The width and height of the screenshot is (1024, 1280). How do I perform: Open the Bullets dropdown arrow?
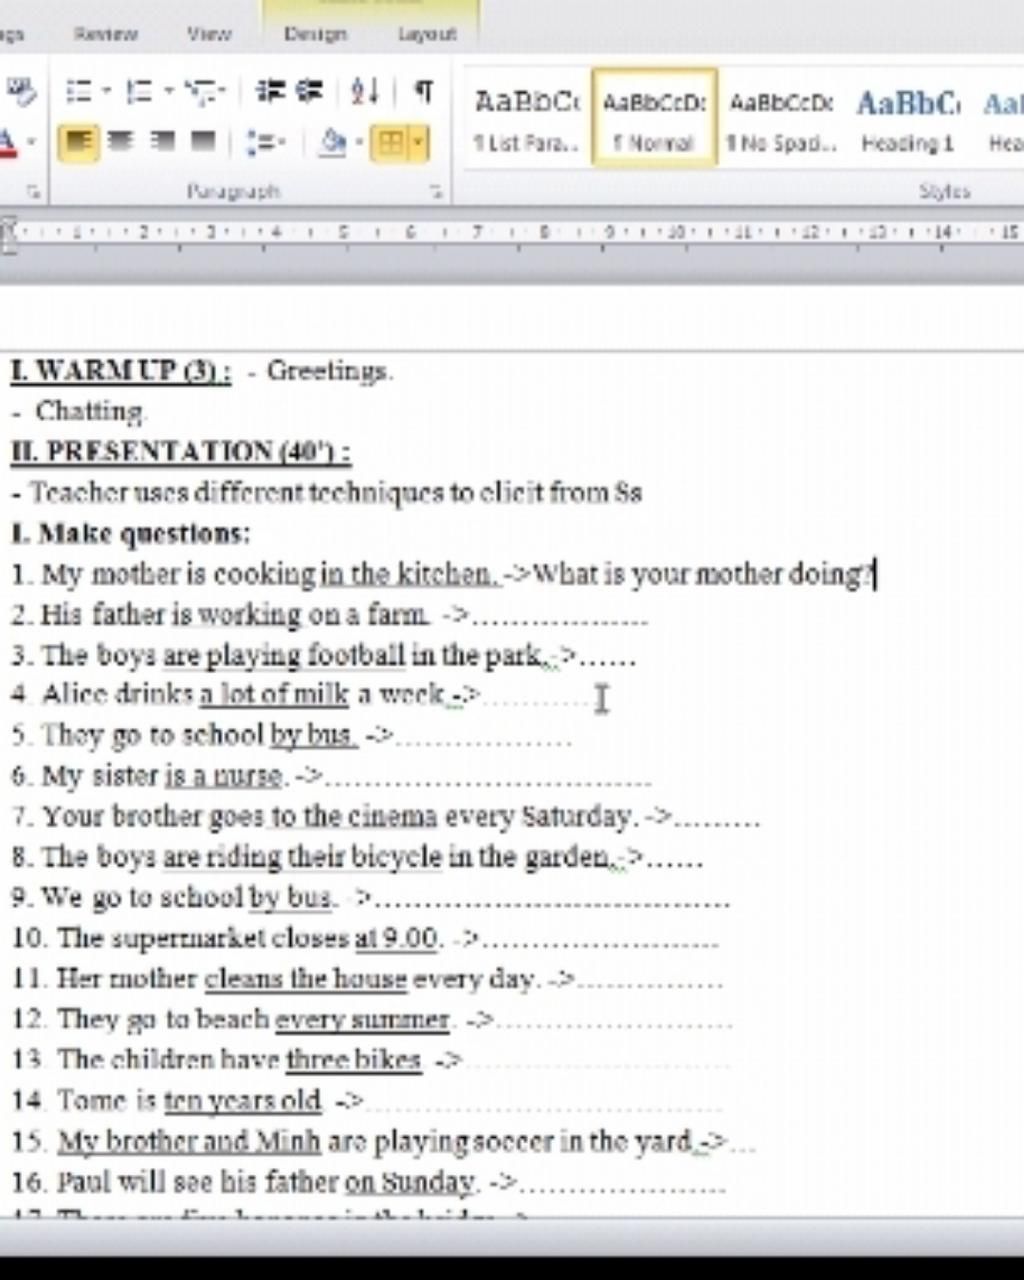[105, 93]
